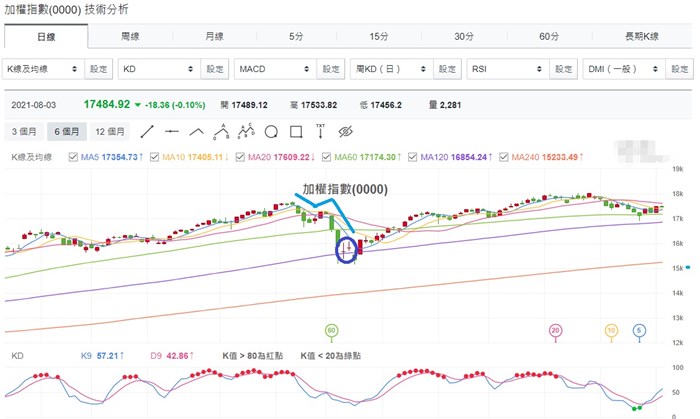
Task: Click the 5-day marker circle on chart
Action: click(640, 329)
